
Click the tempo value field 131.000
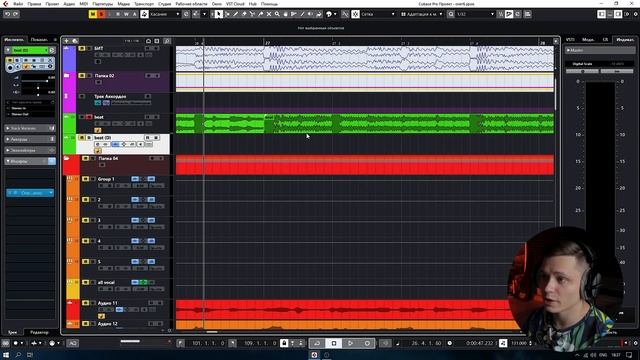(519, 343)
